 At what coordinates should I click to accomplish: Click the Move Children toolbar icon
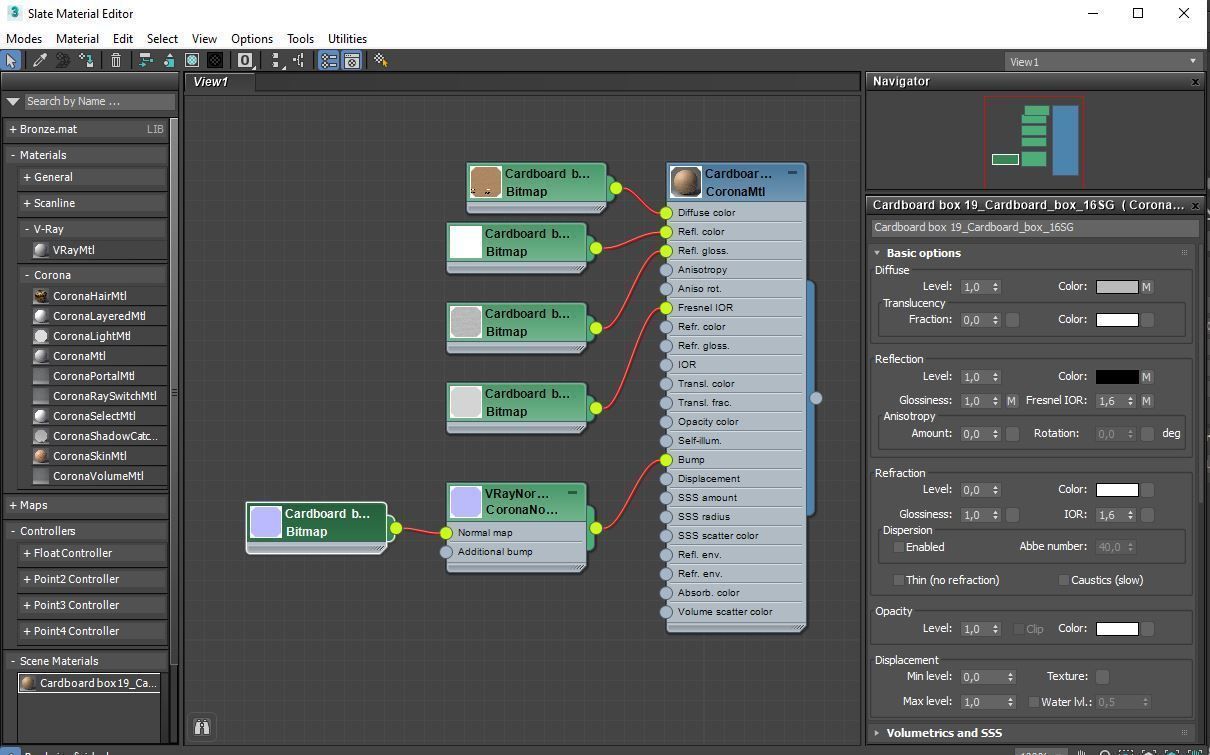point(146,61)
